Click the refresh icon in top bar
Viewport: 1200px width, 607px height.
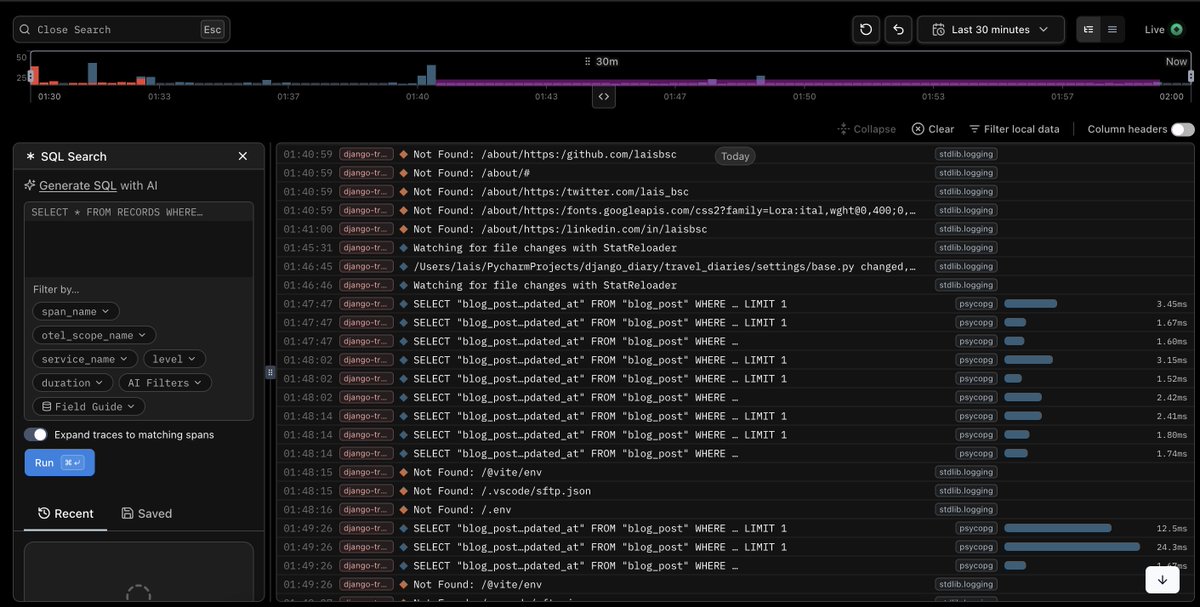(x=866, y=30)
